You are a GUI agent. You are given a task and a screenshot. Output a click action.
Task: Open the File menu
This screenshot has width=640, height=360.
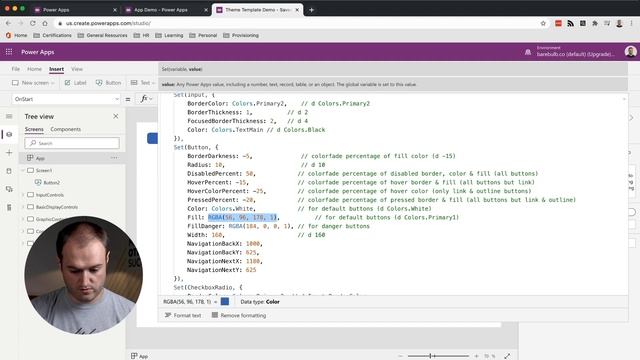pyautogui.click(x=16, y=69)
